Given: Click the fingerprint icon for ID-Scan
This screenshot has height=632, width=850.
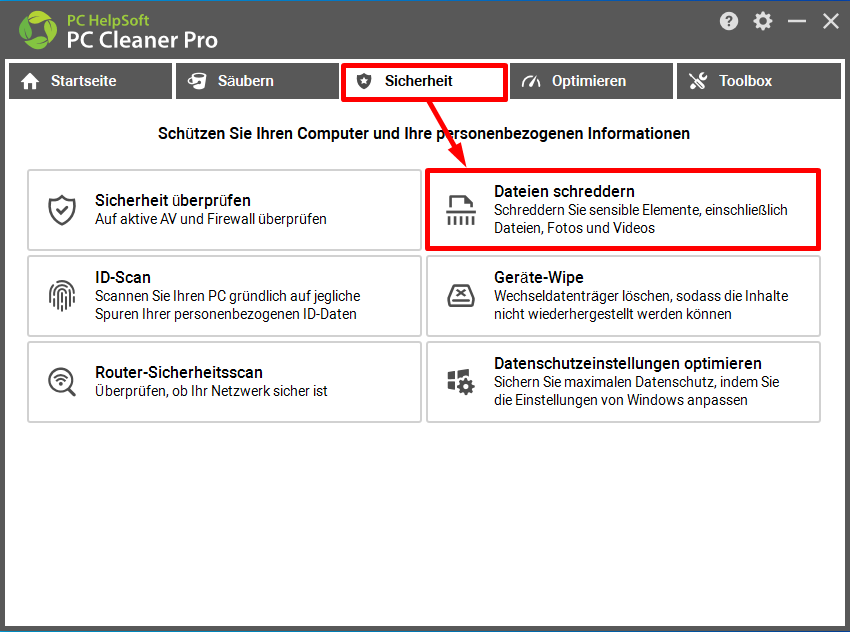Looking at the screenshot, I should click(62, 295).
